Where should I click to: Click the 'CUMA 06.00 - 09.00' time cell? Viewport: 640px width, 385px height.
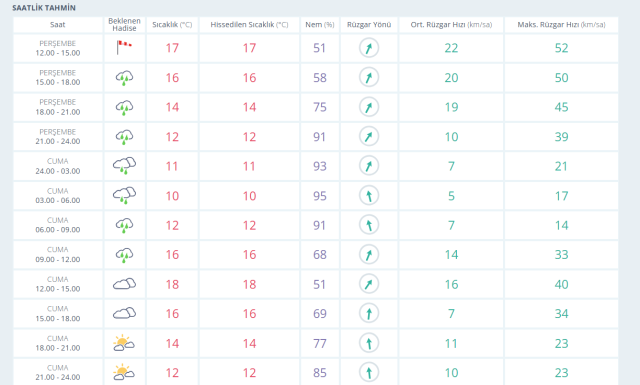pos(58,225)
